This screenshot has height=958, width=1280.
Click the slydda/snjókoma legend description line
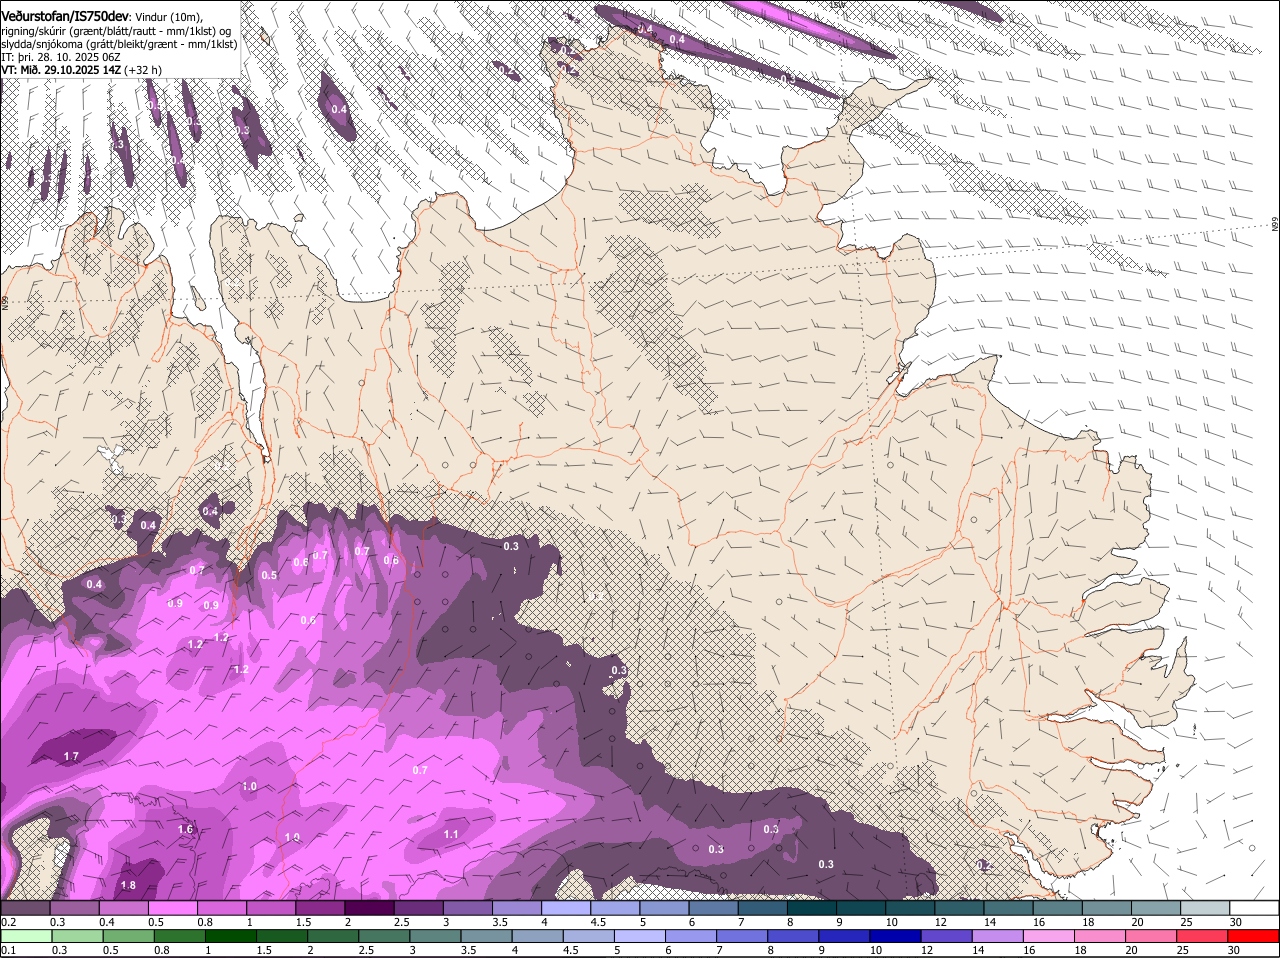click(119, 44)
